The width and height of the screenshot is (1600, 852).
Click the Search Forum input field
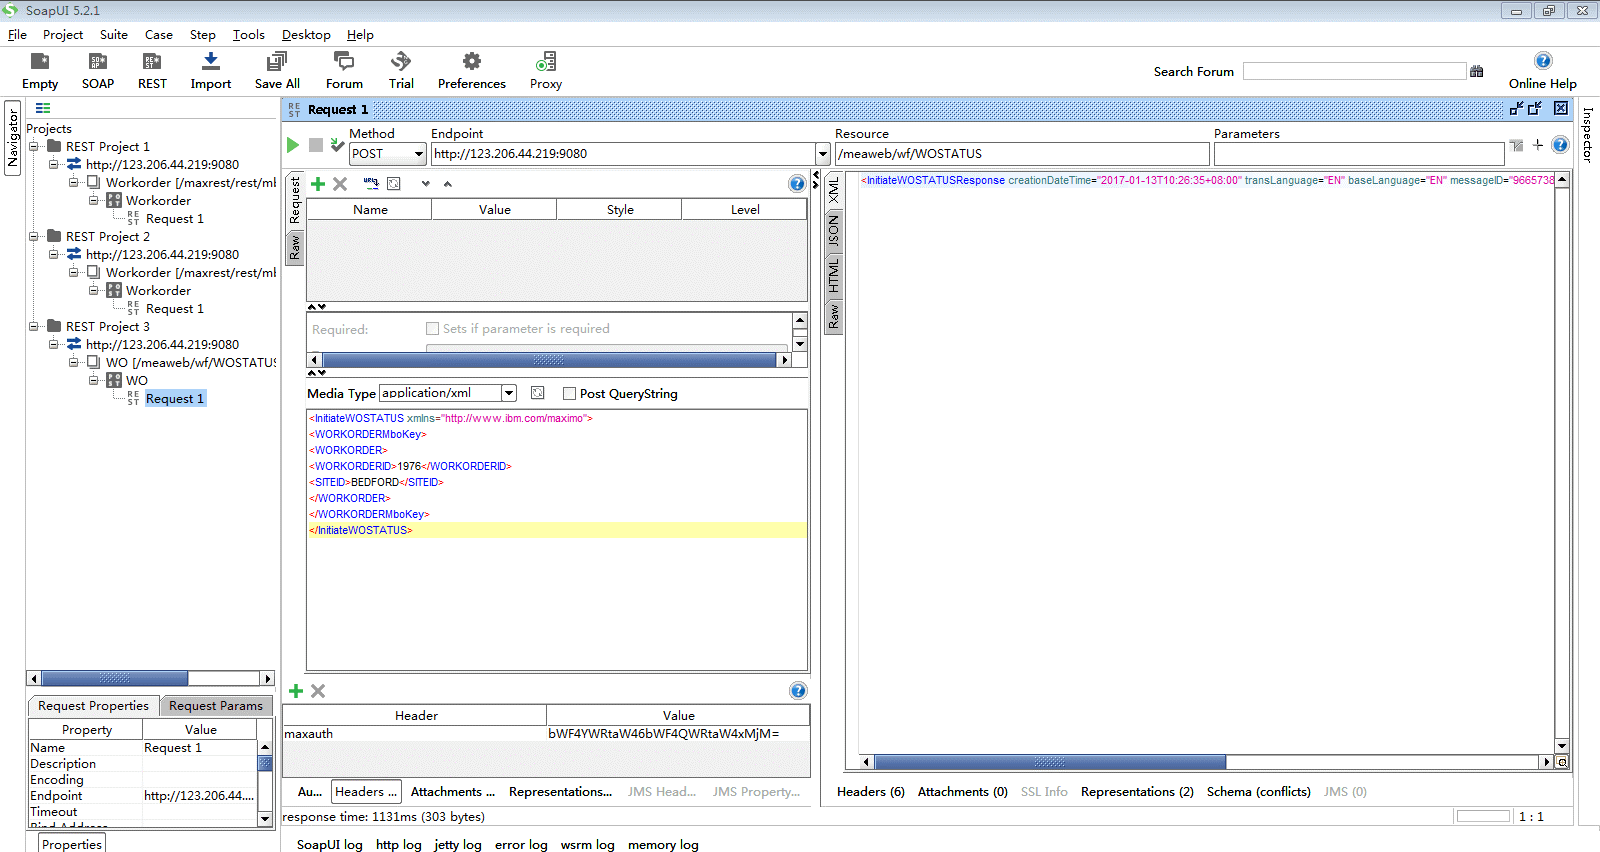[1354, 71]
